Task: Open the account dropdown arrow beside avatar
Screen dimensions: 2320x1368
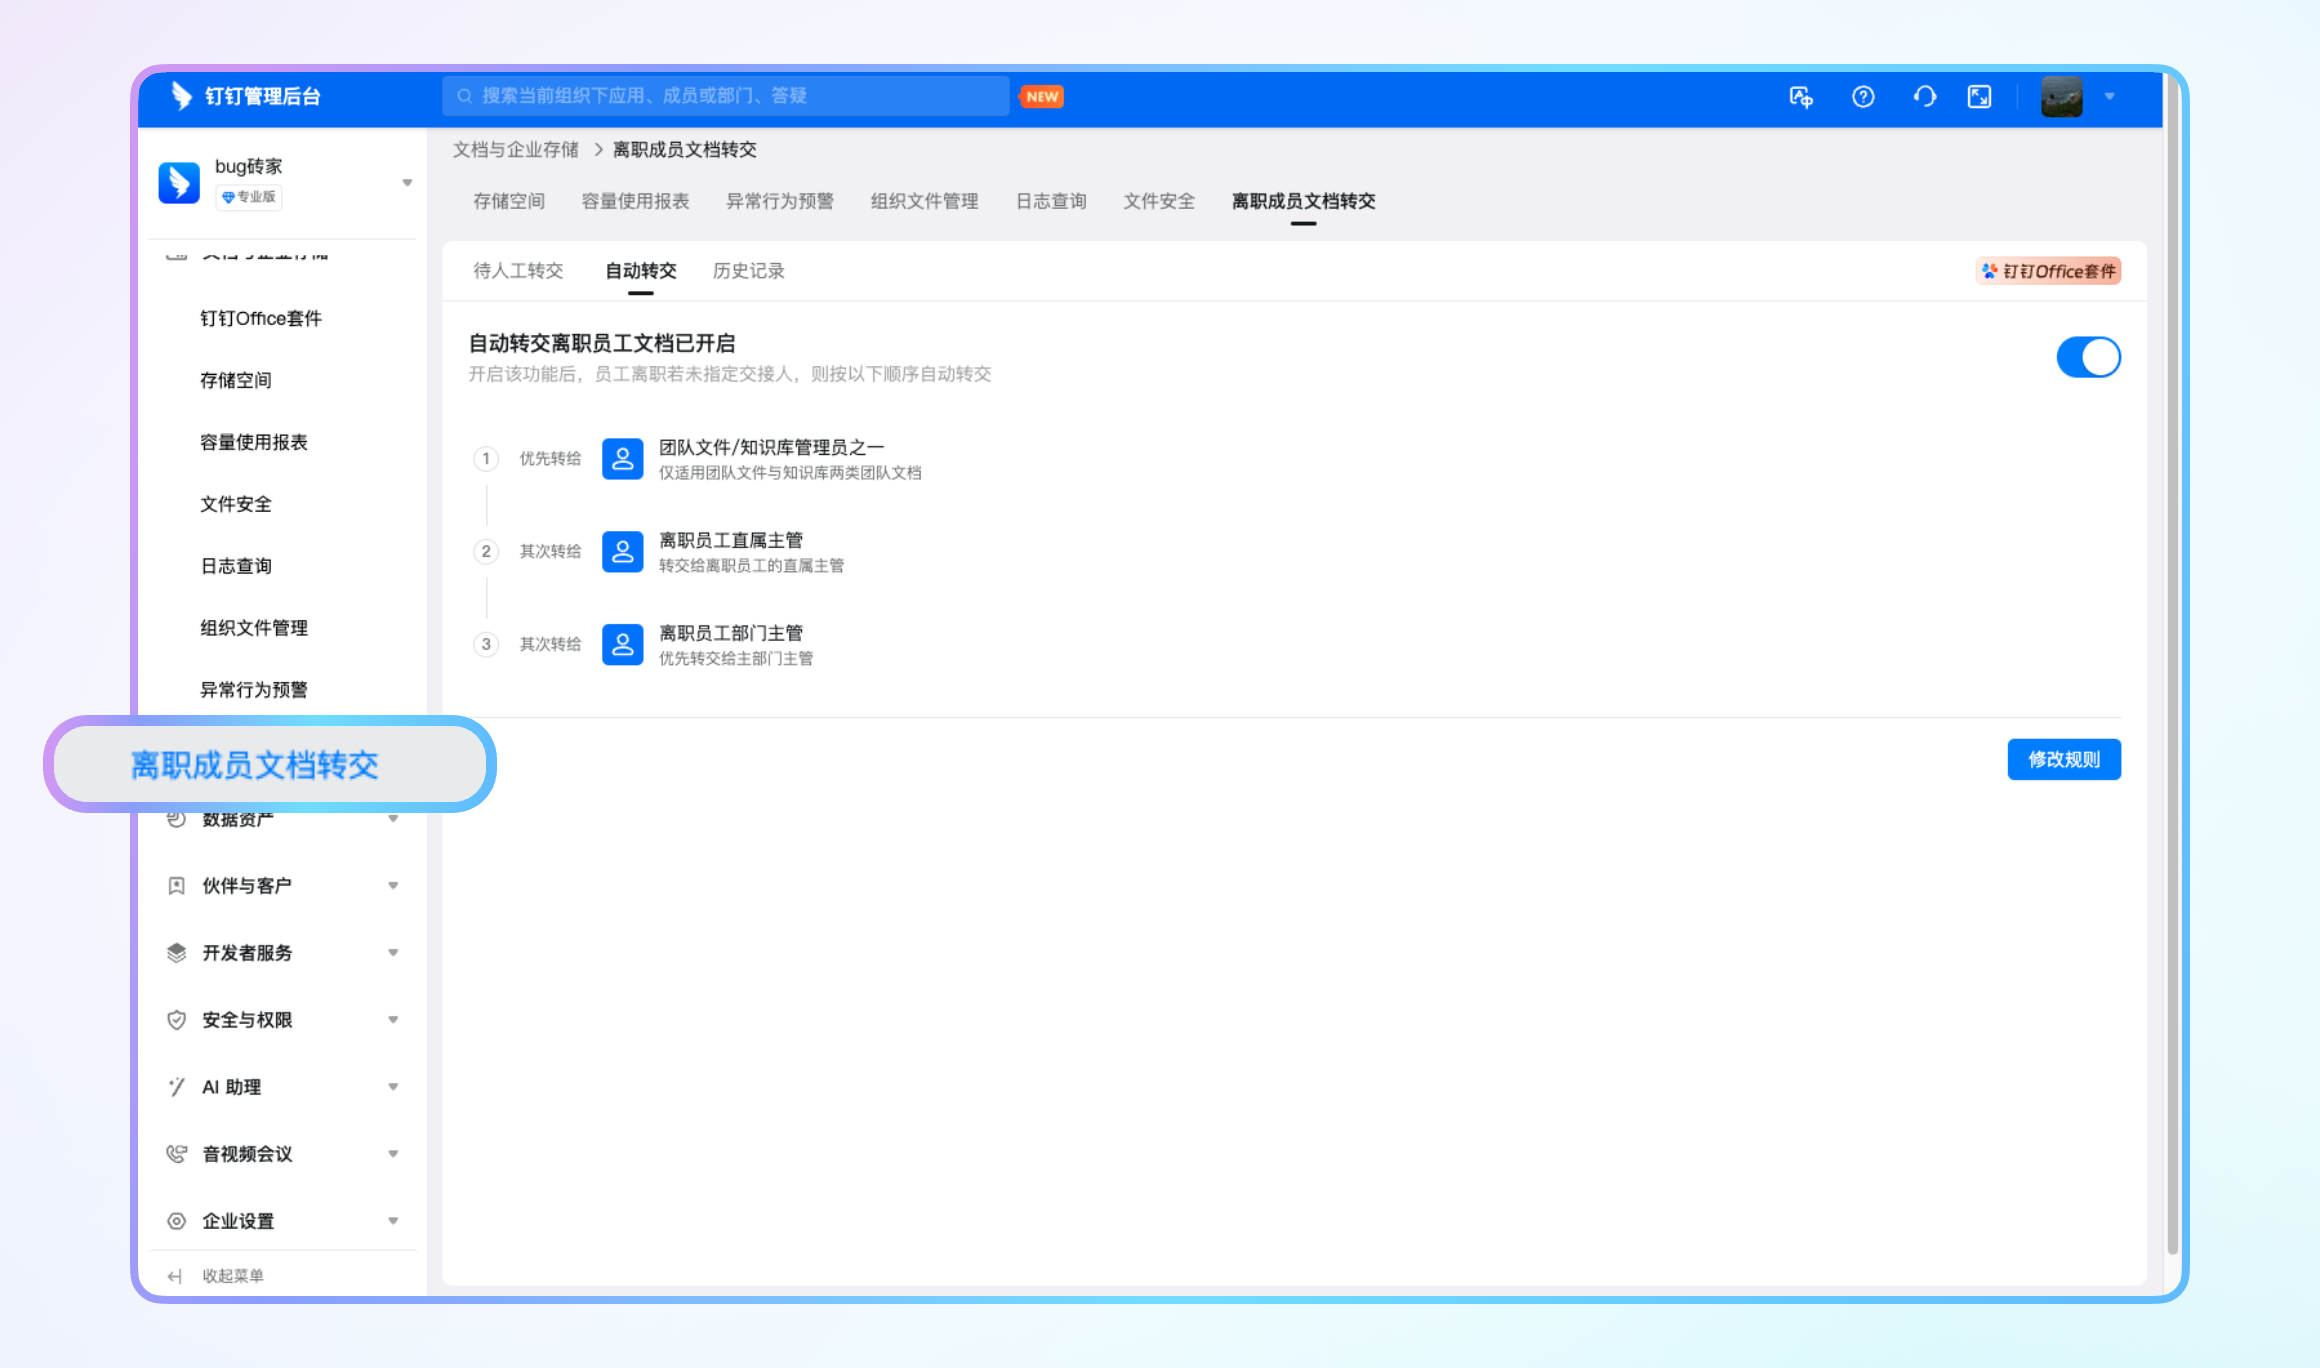Action: 2109,97
